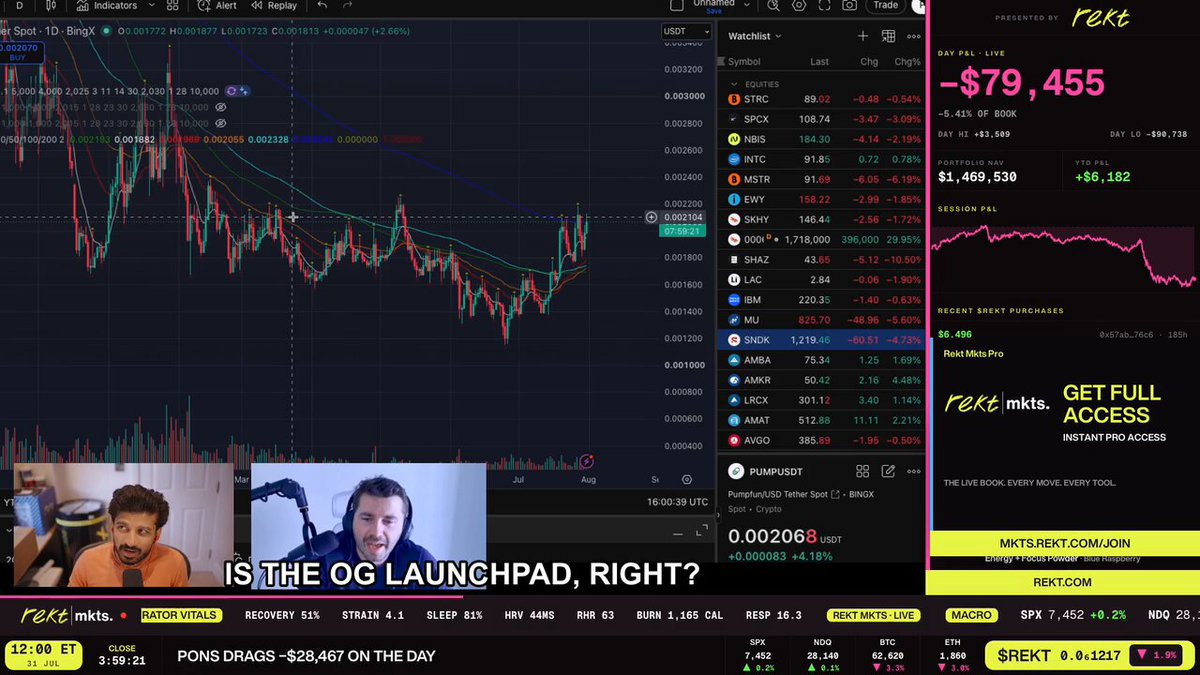Open the Watchlist three-dot more menu
1200x675 pixels.
point(913,36)
